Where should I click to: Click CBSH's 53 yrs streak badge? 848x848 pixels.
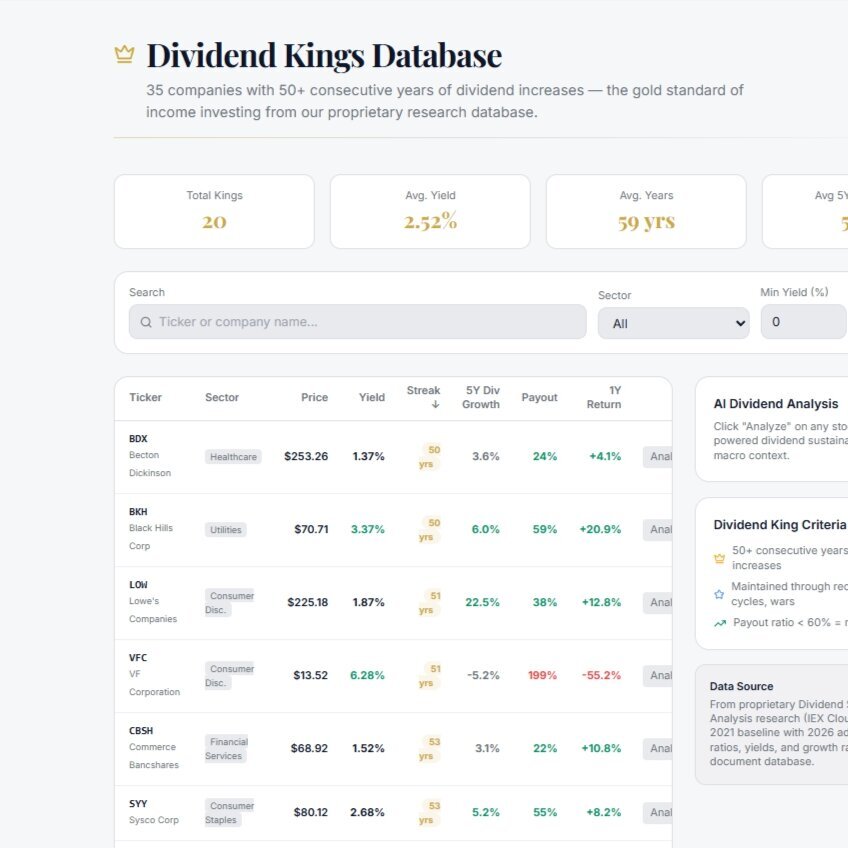click(x=429, y=749)
